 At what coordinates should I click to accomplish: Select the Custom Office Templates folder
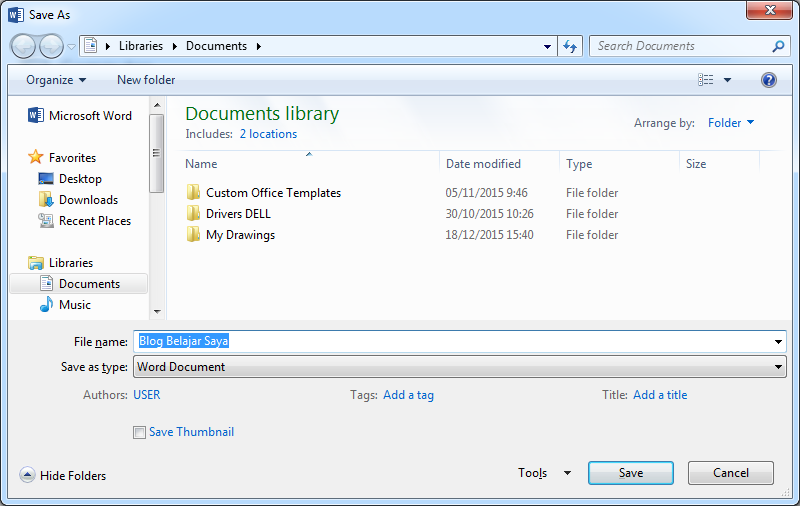tap(273, 193)
